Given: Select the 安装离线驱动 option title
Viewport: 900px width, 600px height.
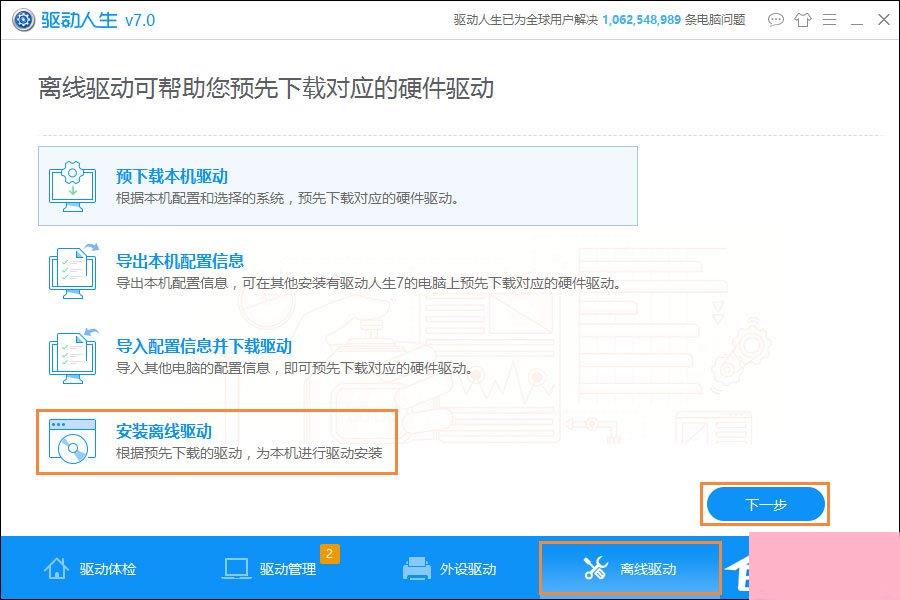Looking at the screenshot, I should pyautogui.click(x=164, y=431).
